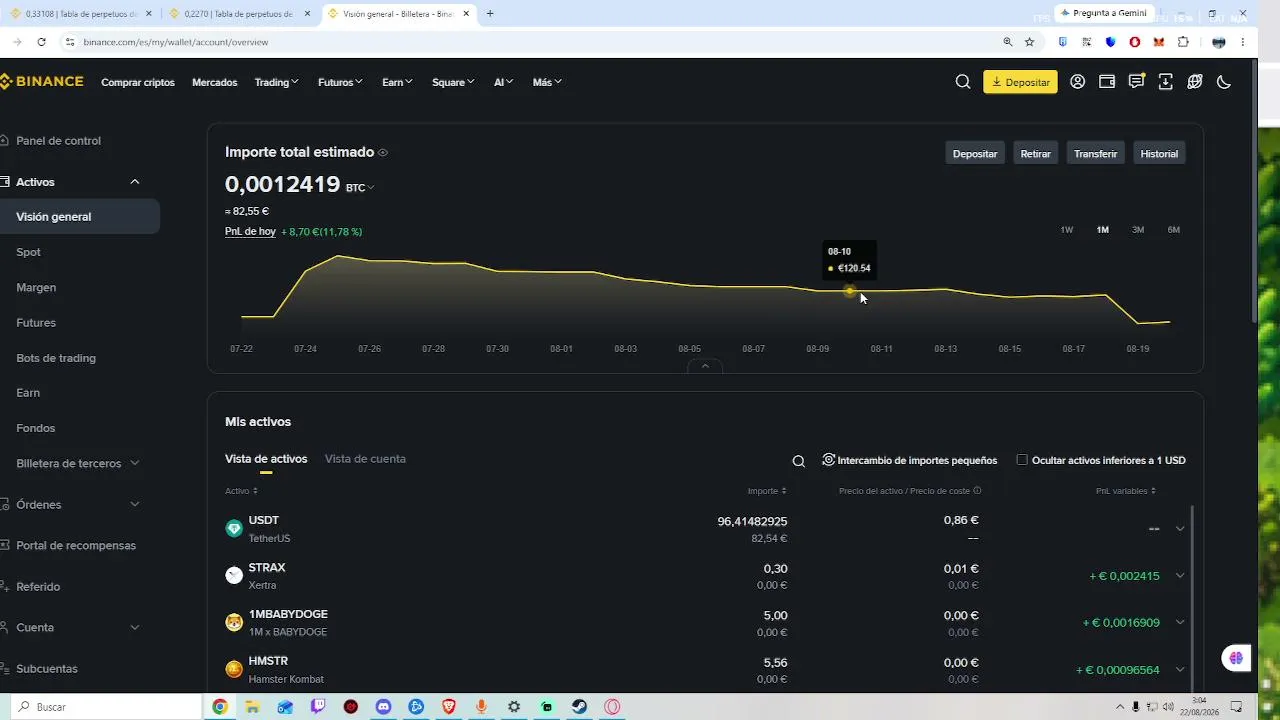The width and height of the screenshot is (1280, 720).
Task: Open Mercados in the top navigation
Action: pyautogui.click(x=215, y=82)
